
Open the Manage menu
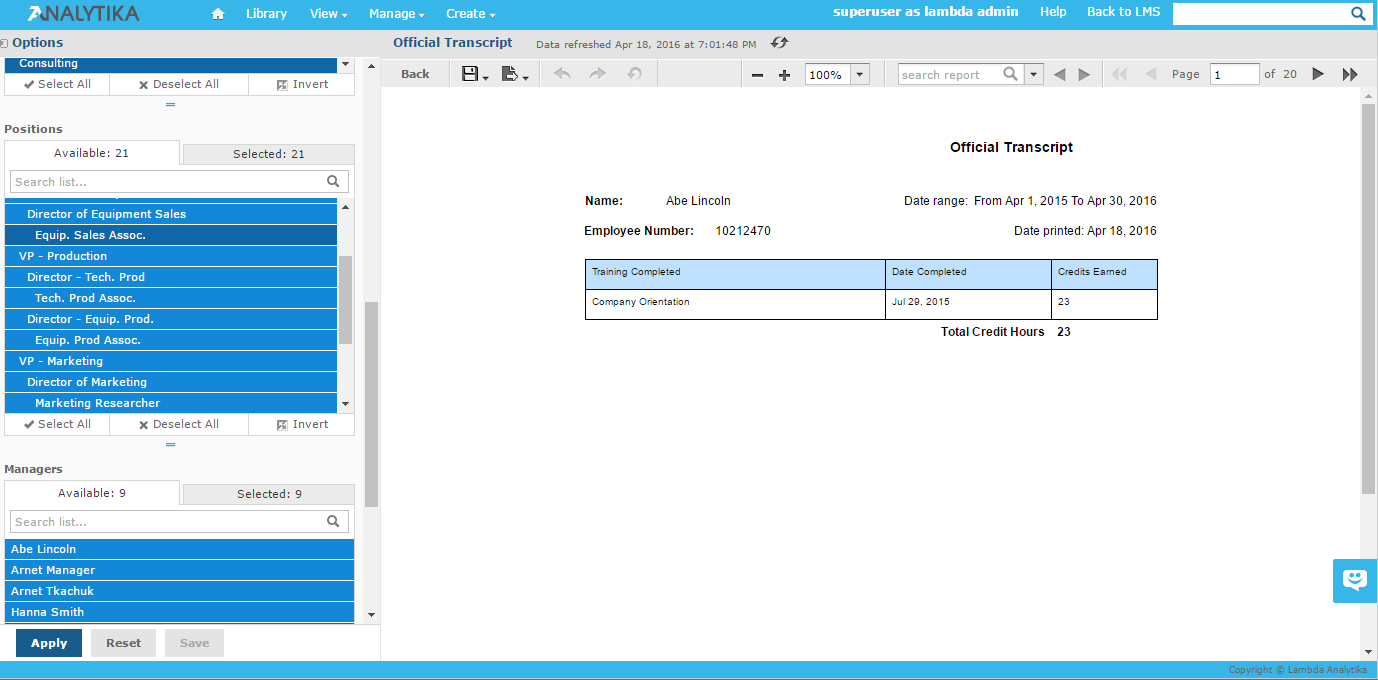click(x=396, y=14)
